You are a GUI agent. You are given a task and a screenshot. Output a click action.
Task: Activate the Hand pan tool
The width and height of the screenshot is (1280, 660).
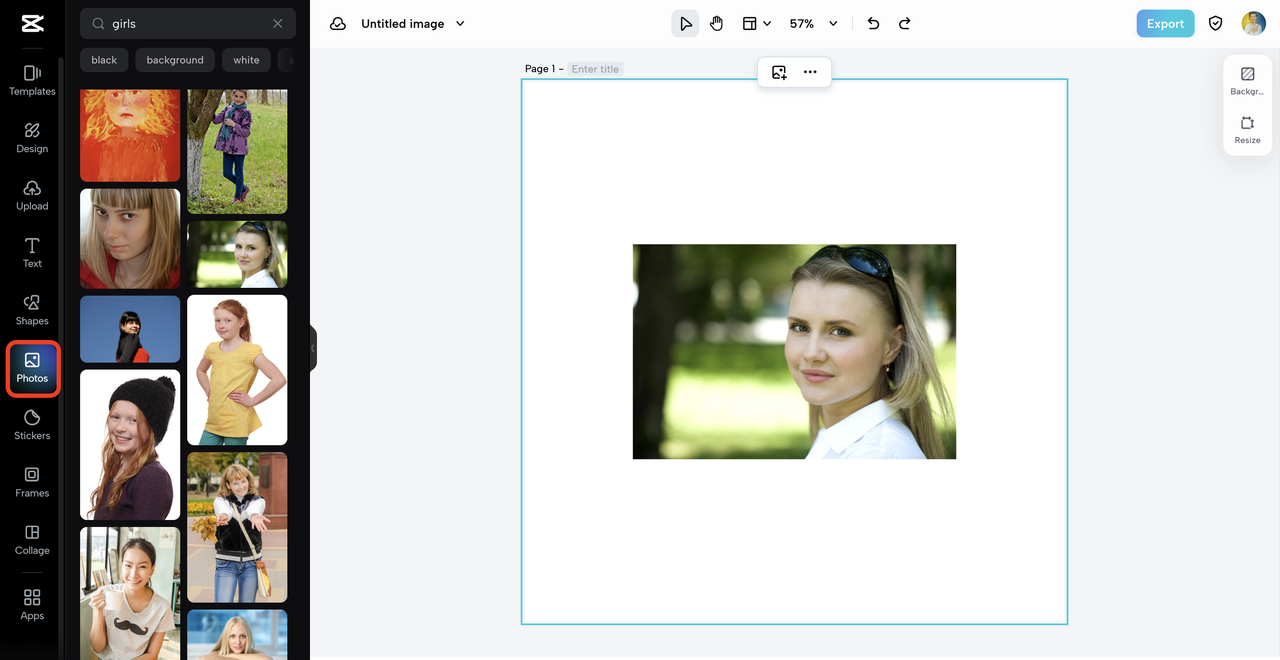[716, 23]
